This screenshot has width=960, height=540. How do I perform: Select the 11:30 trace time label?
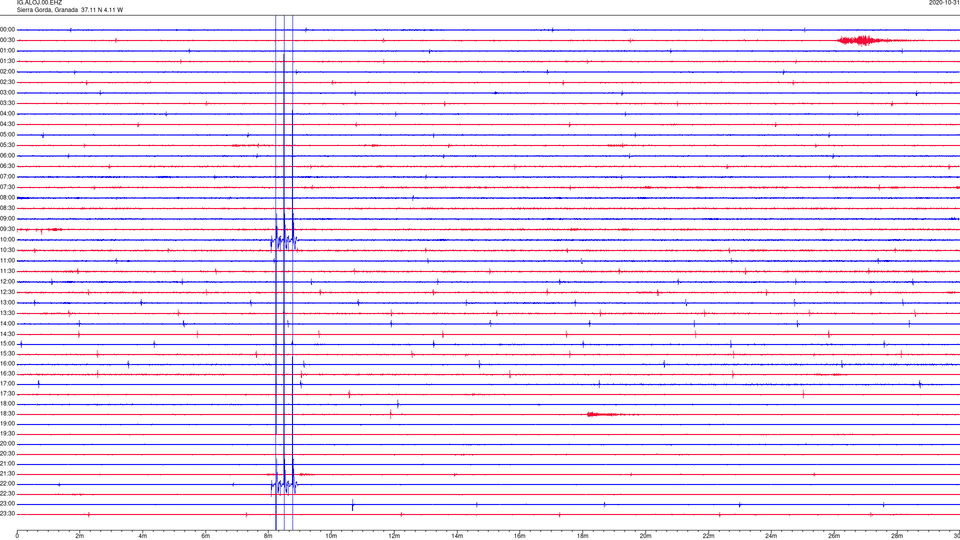(7, 271)
